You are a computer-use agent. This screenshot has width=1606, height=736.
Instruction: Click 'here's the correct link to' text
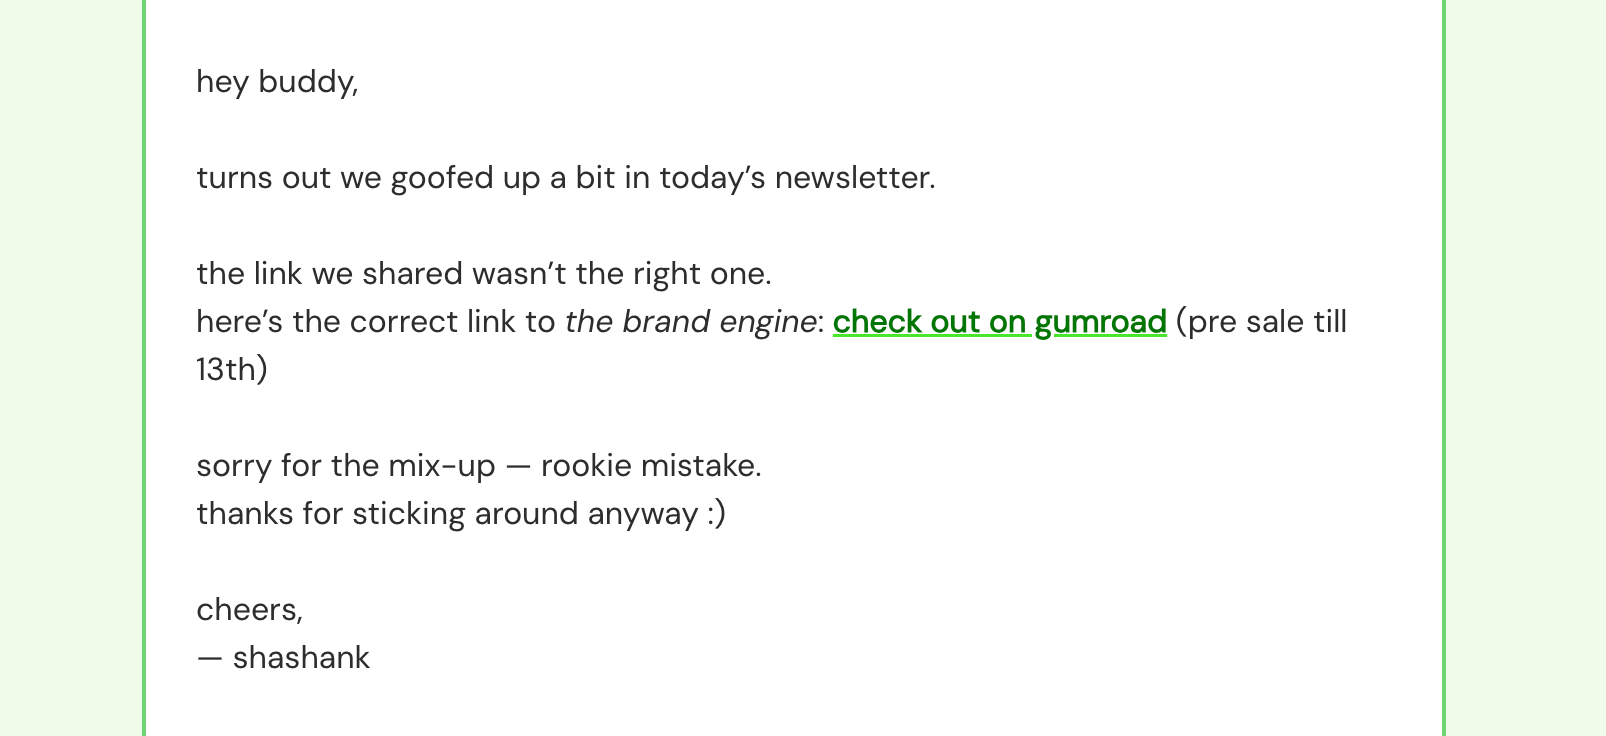tap(376, 322)
